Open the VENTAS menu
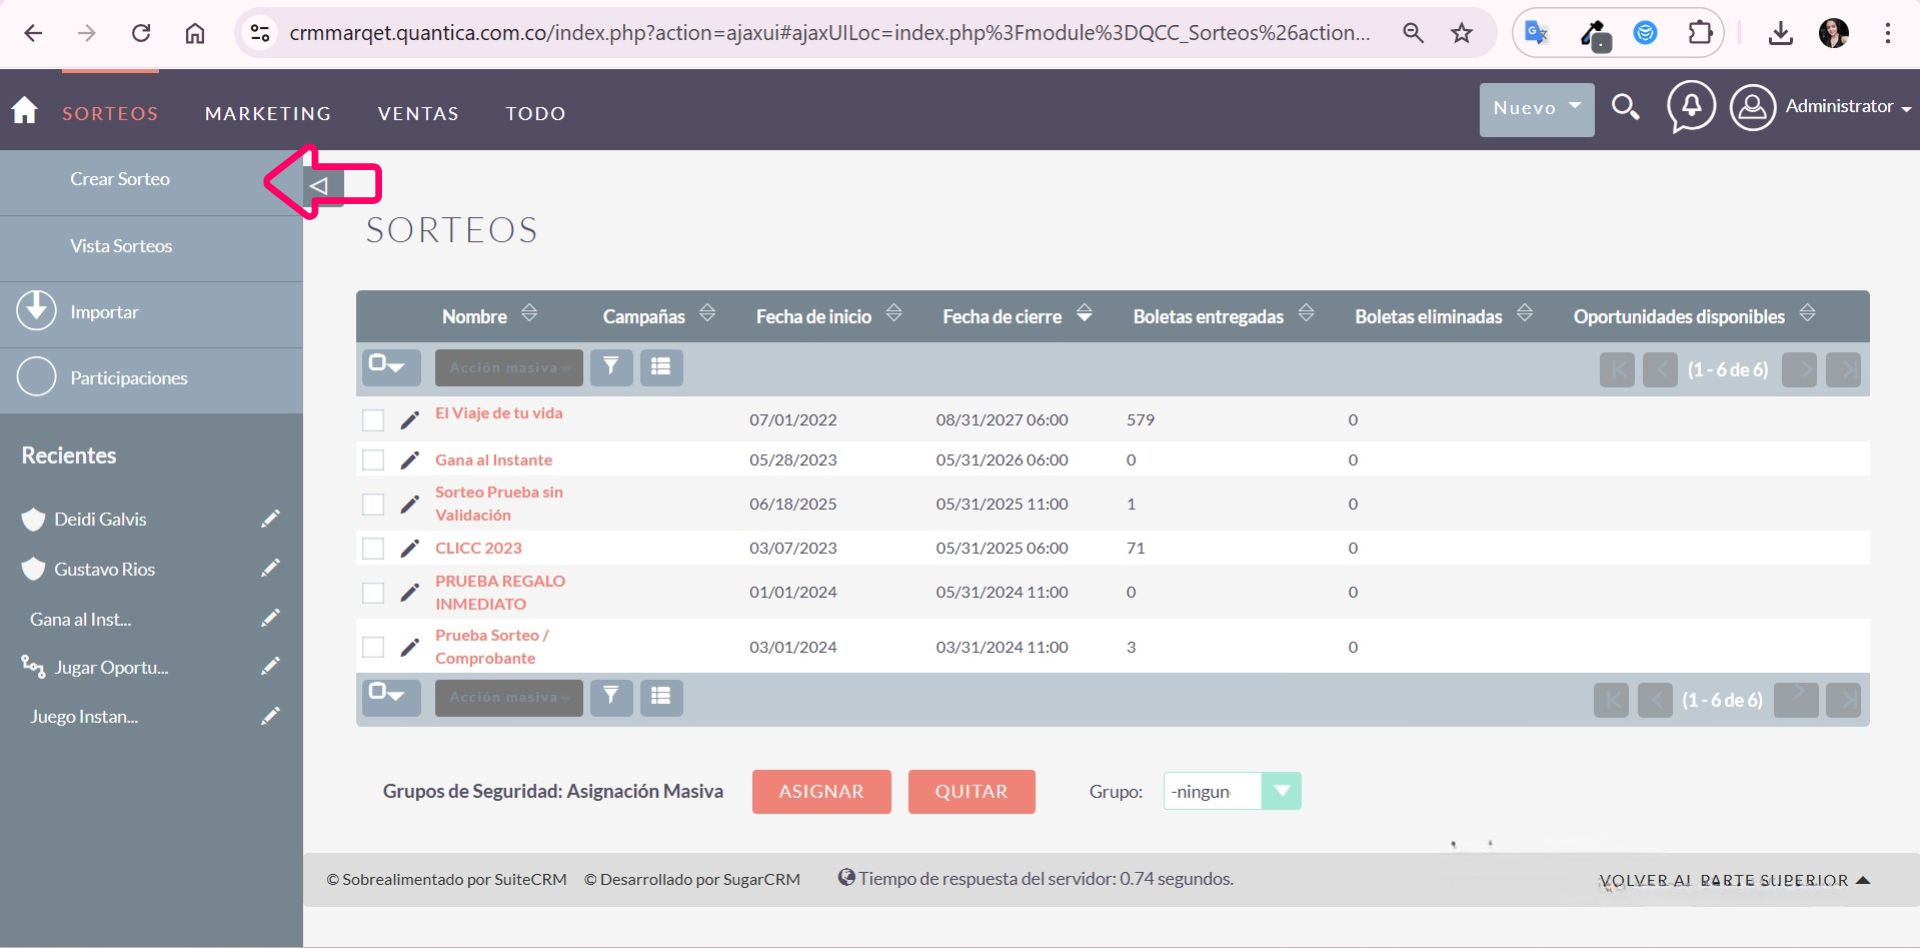Viewport: 1920px width, 948px height. [x=418, y=114]
